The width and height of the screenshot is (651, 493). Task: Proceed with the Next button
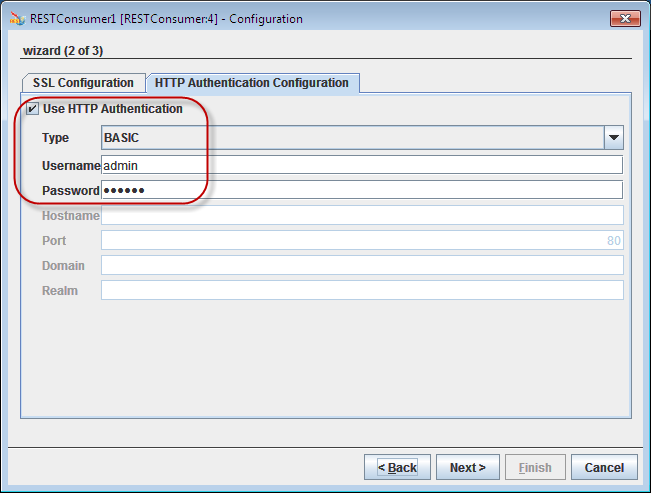pos(467,467)
